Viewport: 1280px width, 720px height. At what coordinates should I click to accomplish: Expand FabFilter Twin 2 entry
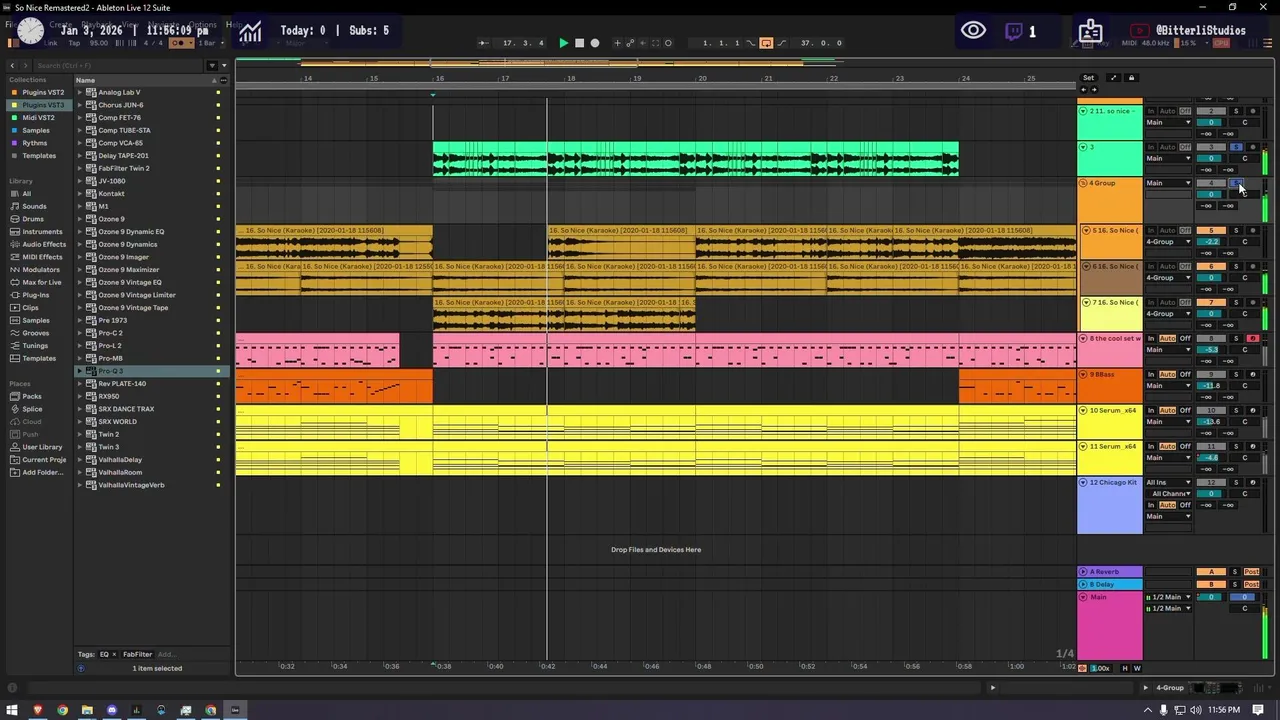(x=80, y=168)
